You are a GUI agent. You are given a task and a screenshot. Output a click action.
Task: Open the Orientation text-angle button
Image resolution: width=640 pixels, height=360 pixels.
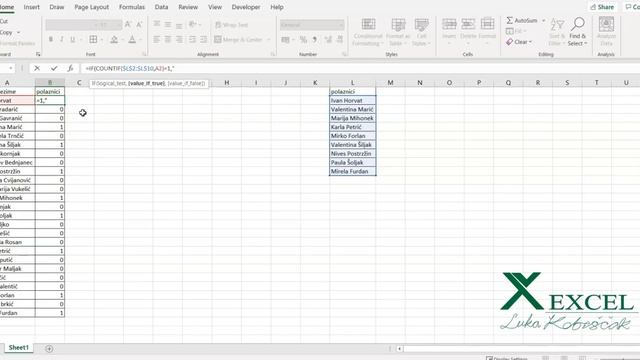192,24
